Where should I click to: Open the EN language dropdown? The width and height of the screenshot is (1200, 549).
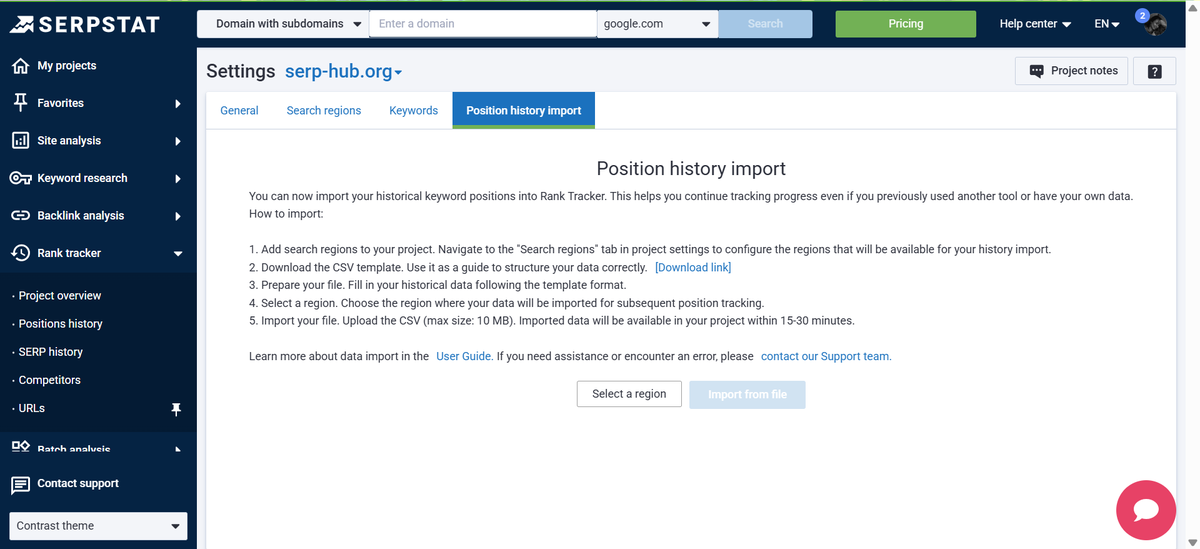(x=1106, y=24)
